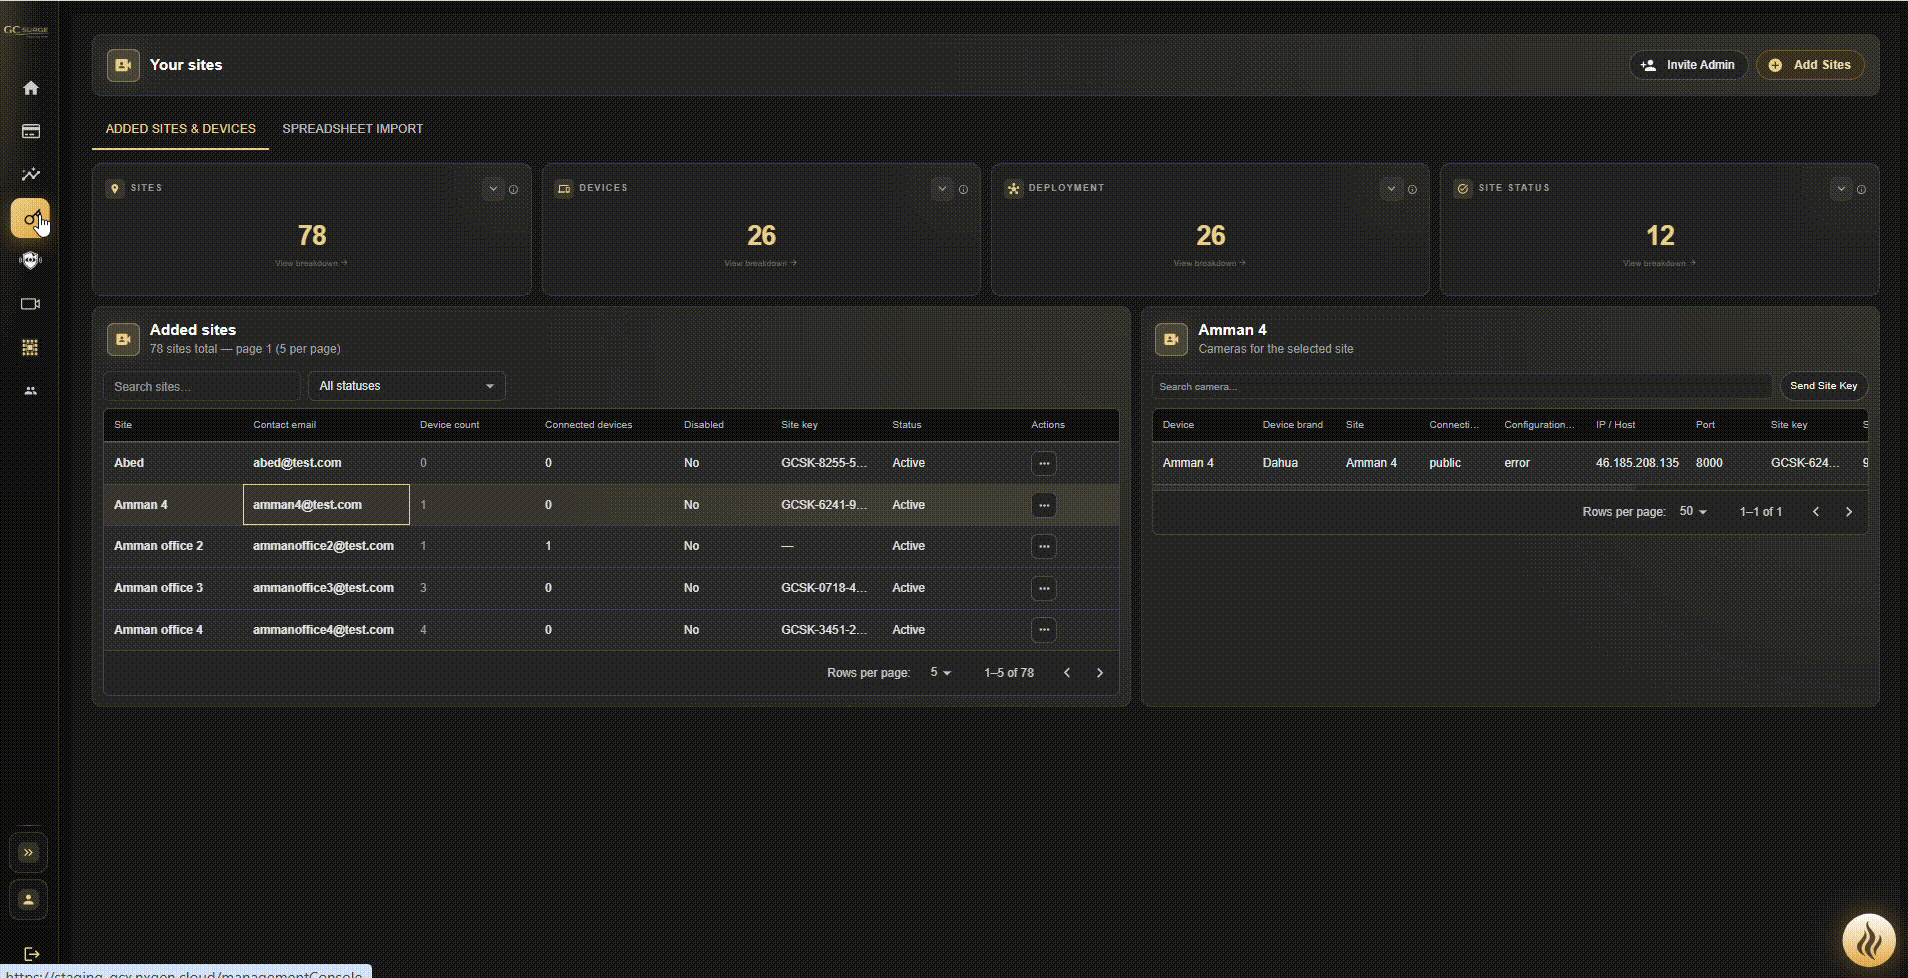The width and height of the screenshot is (1908, 978).
Task: Click email ammanoffice4@test.com
Action: point(323,630)
